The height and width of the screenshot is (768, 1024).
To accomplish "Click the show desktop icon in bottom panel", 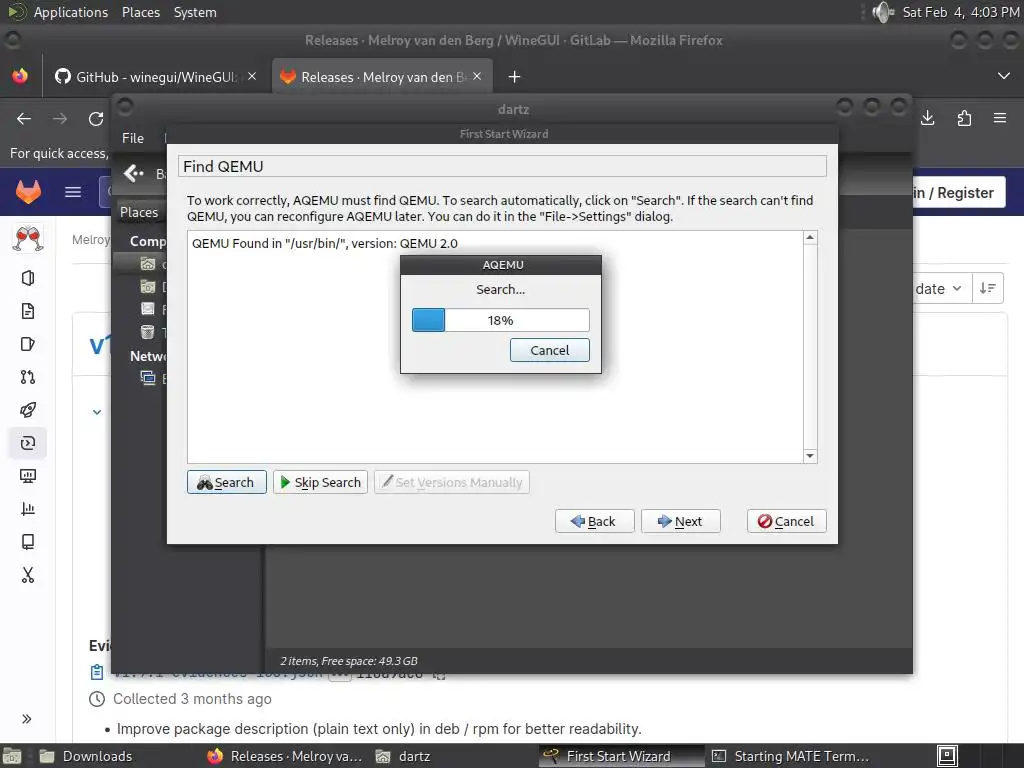I will pos(12,756).
